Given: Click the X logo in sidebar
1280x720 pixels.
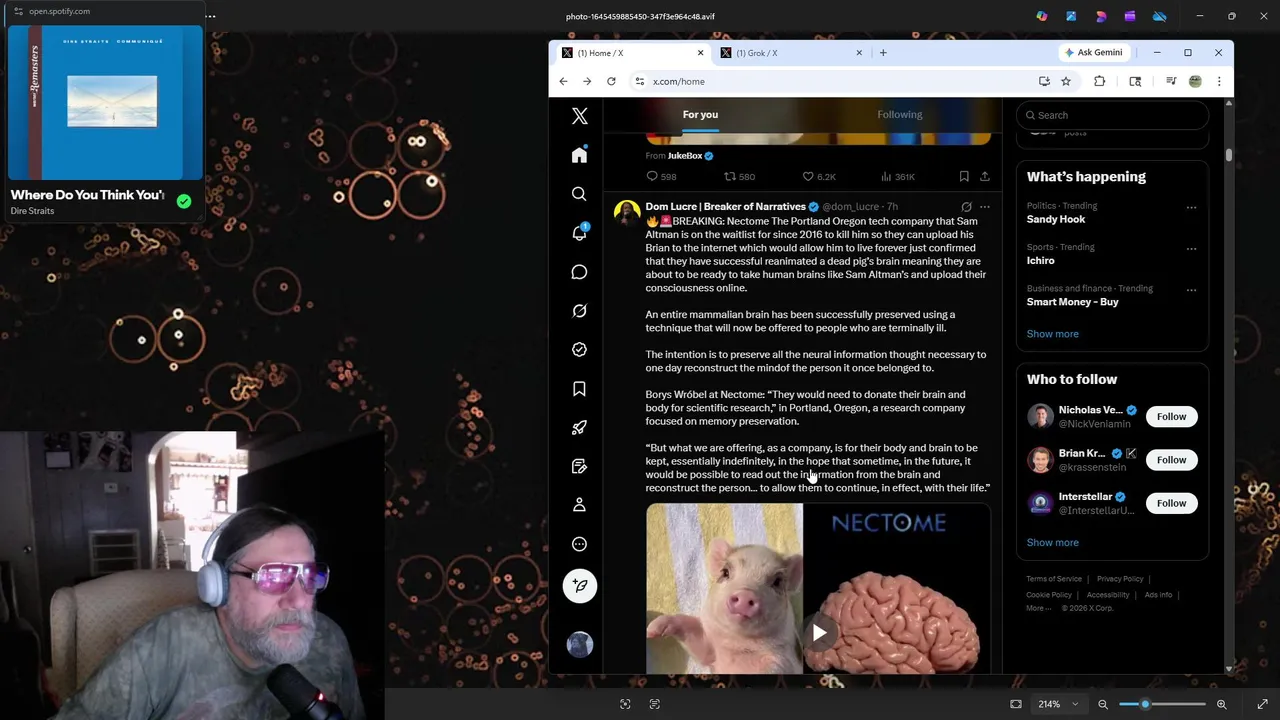Looking at the screenshot, I should (x=579, y=116).
